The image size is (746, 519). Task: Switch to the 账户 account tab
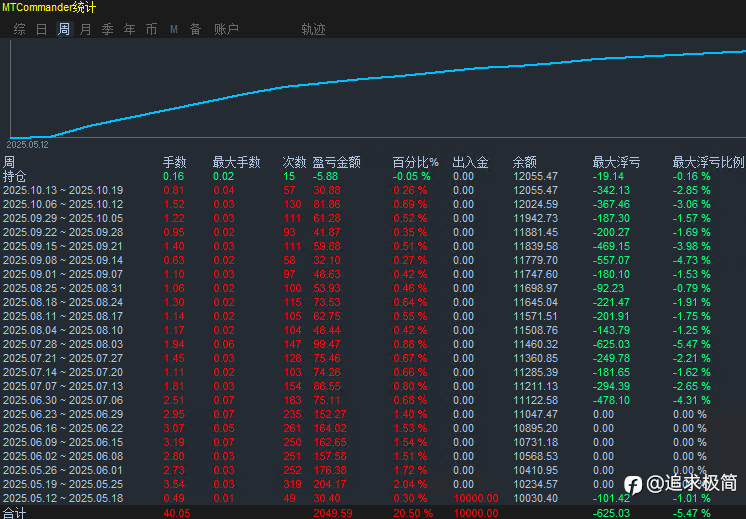point(226,30)
